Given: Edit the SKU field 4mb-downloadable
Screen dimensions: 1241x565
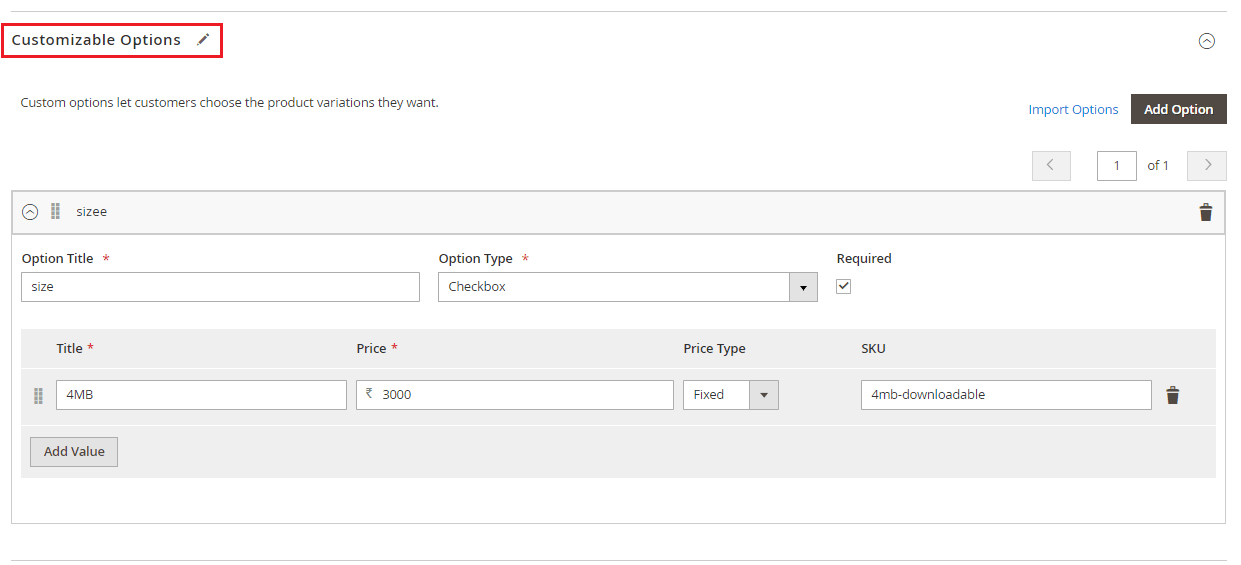Looking at the screenshot, I should [x=1006, y=395].
